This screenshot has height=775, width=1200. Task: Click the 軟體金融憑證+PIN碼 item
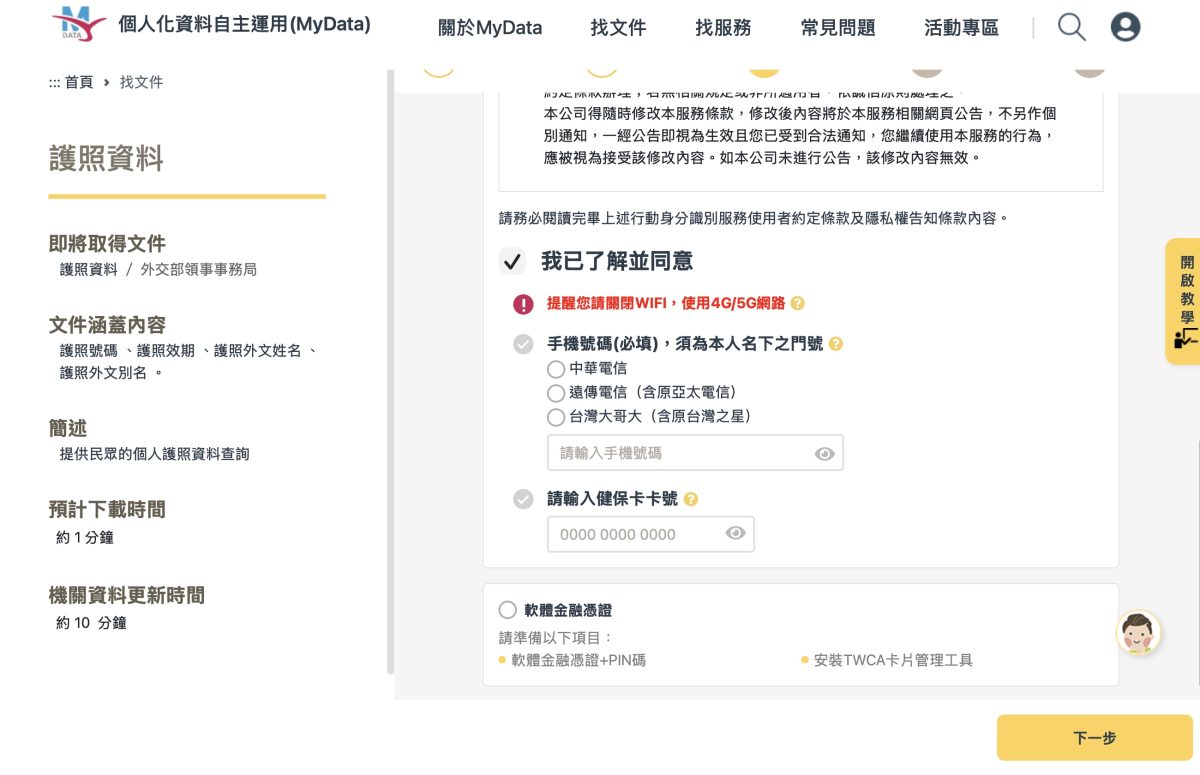tap(578, 661)
